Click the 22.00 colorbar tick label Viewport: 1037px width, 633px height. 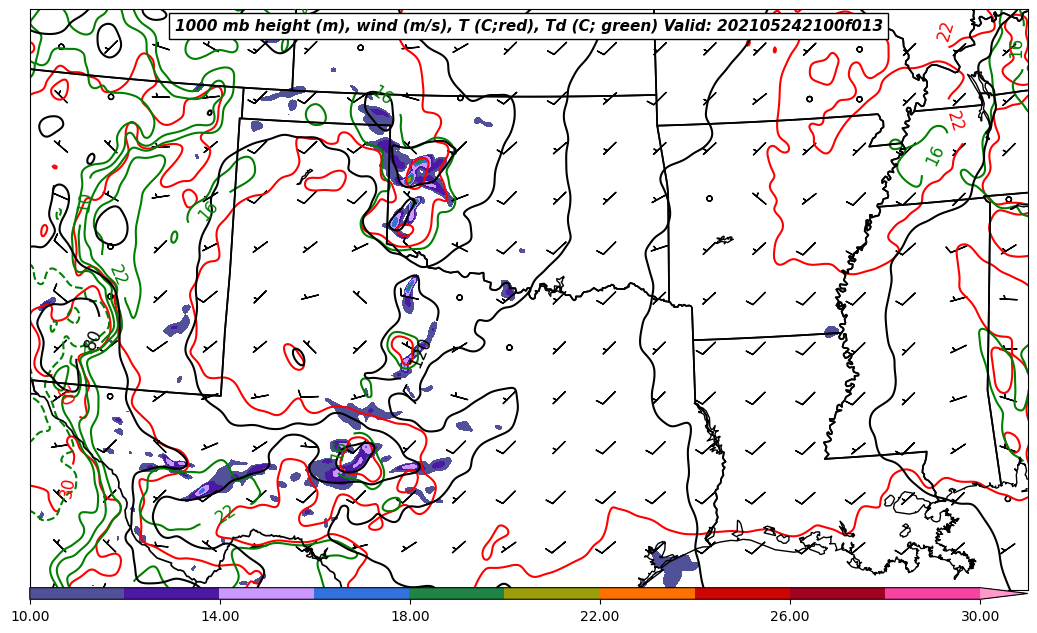point(600,616)
